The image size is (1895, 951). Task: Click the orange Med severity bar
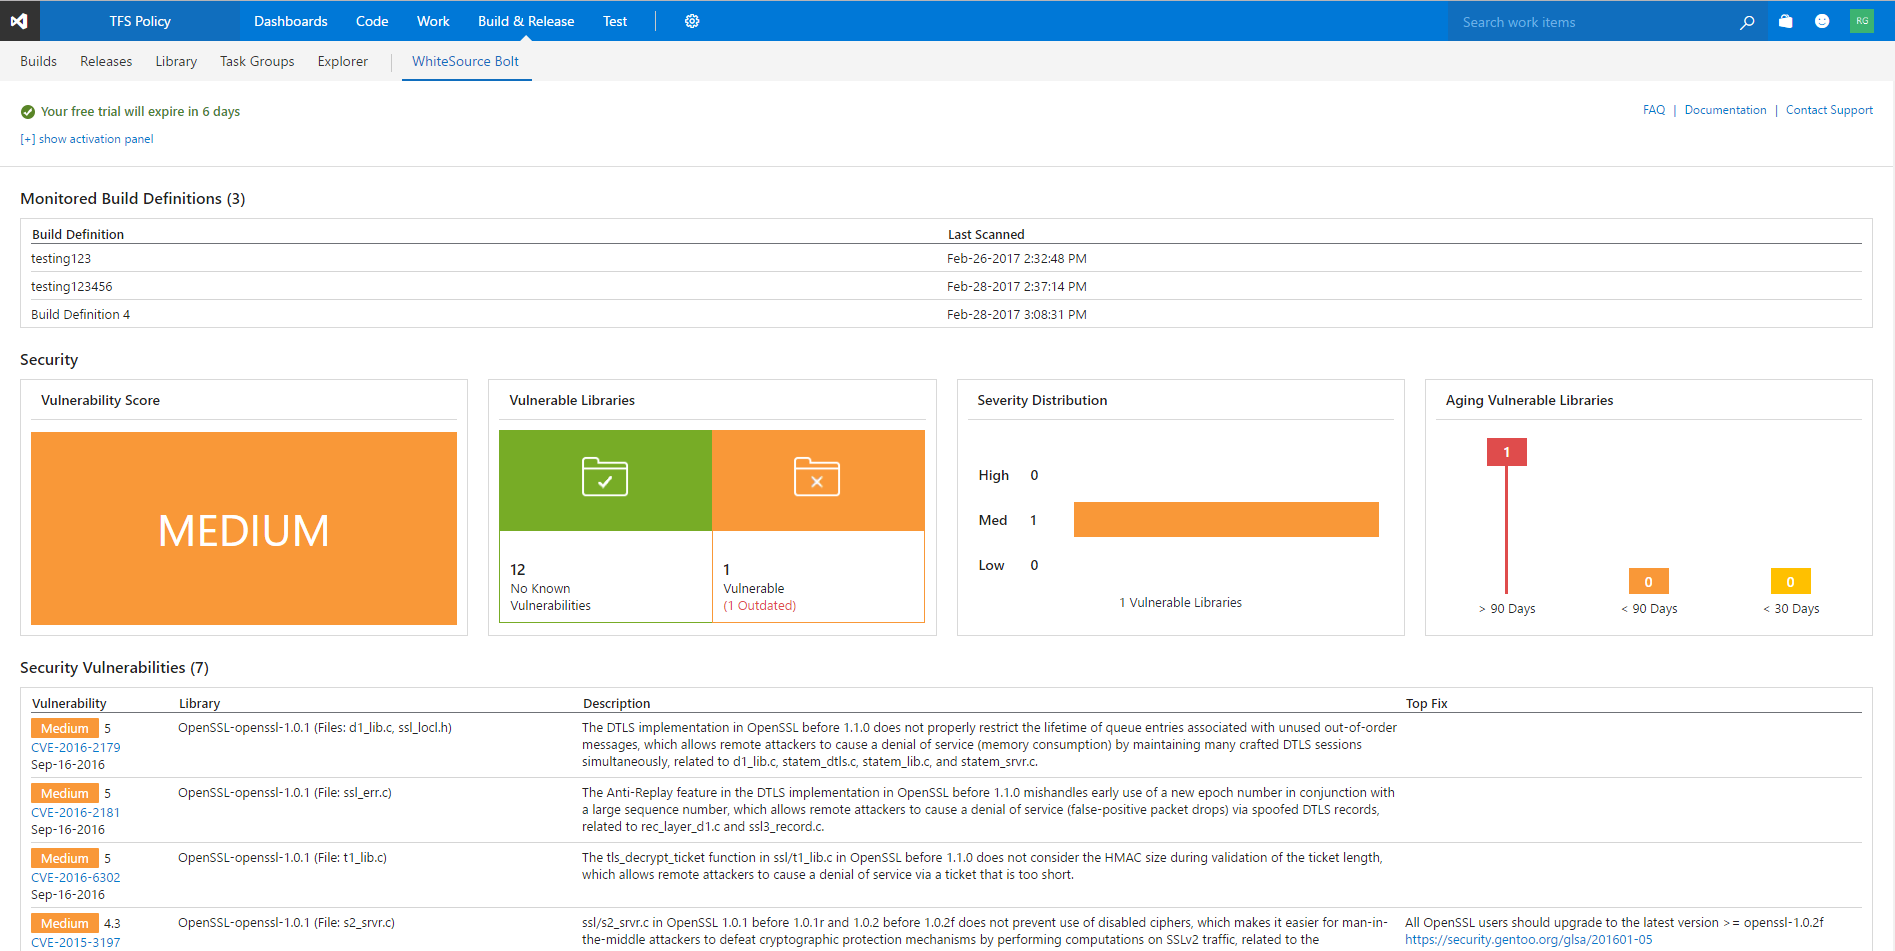click(1226, 520)
